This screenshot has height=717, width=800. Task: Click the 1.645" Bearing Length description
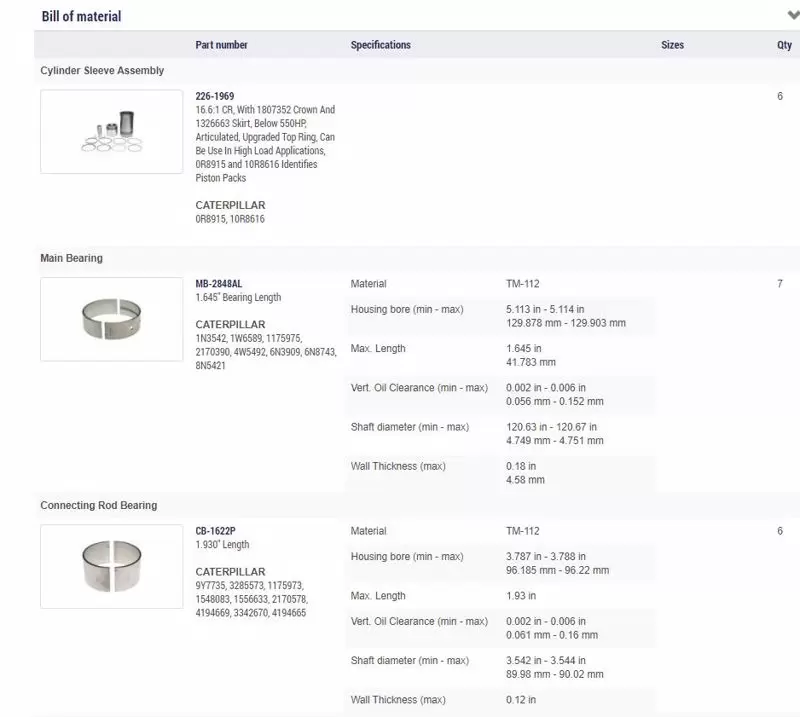pyautogui.click(x=238, y=297)
